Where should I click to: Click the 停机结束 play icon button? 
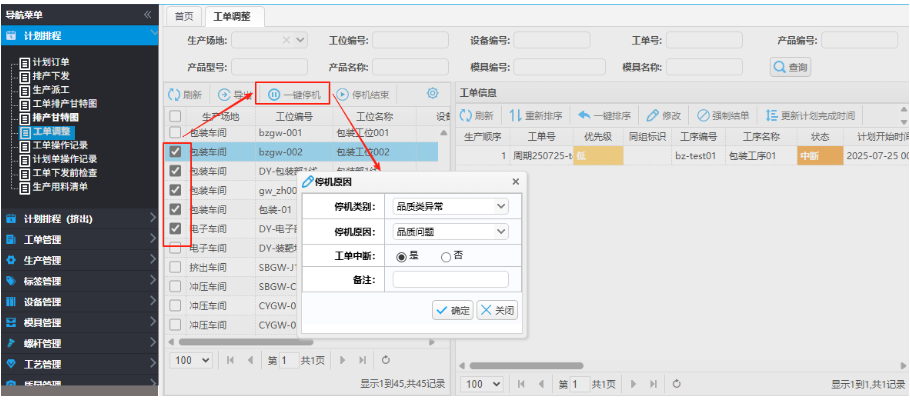tap(364, 94)
